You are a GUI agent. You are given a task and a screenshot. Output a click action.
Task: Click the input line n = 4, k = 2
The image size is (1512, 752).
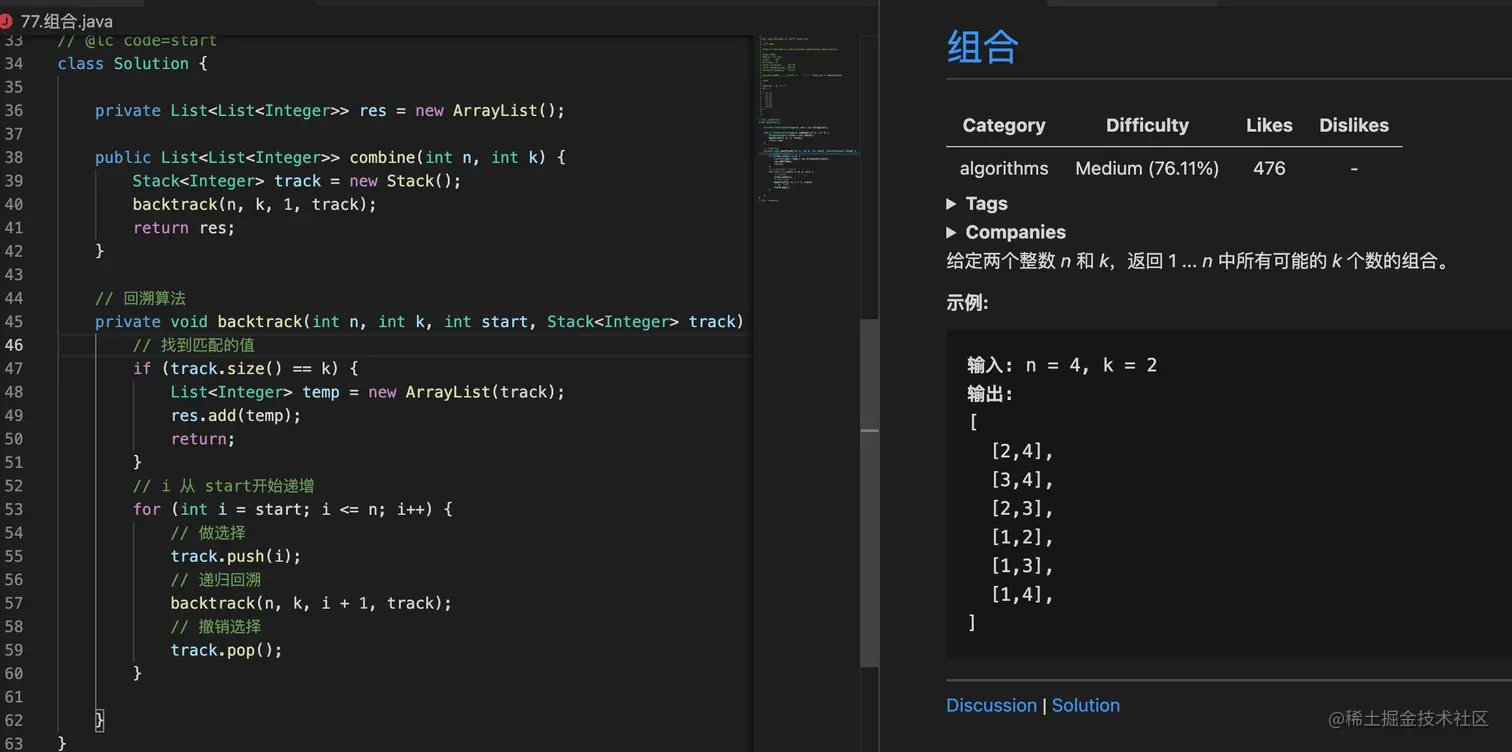click(1062, 365)
